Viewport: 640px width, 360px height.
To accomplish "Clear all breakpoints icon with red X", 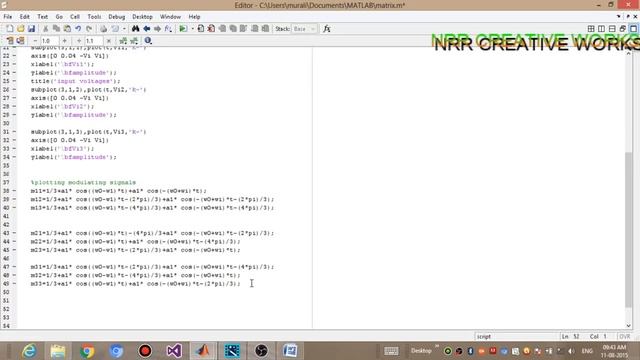I will pyautogui.click(x=211, y=29).
